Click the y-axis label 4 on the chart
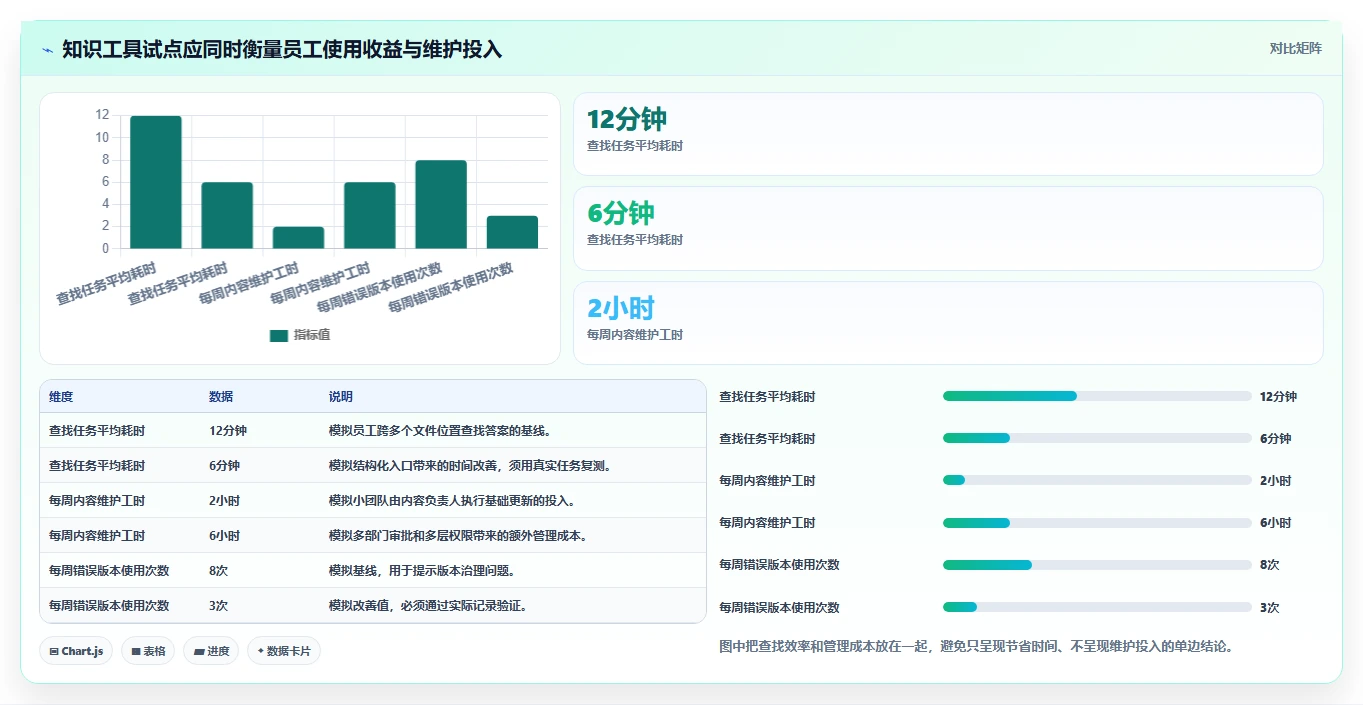1363x705 pixels. [x=105, y=204]
